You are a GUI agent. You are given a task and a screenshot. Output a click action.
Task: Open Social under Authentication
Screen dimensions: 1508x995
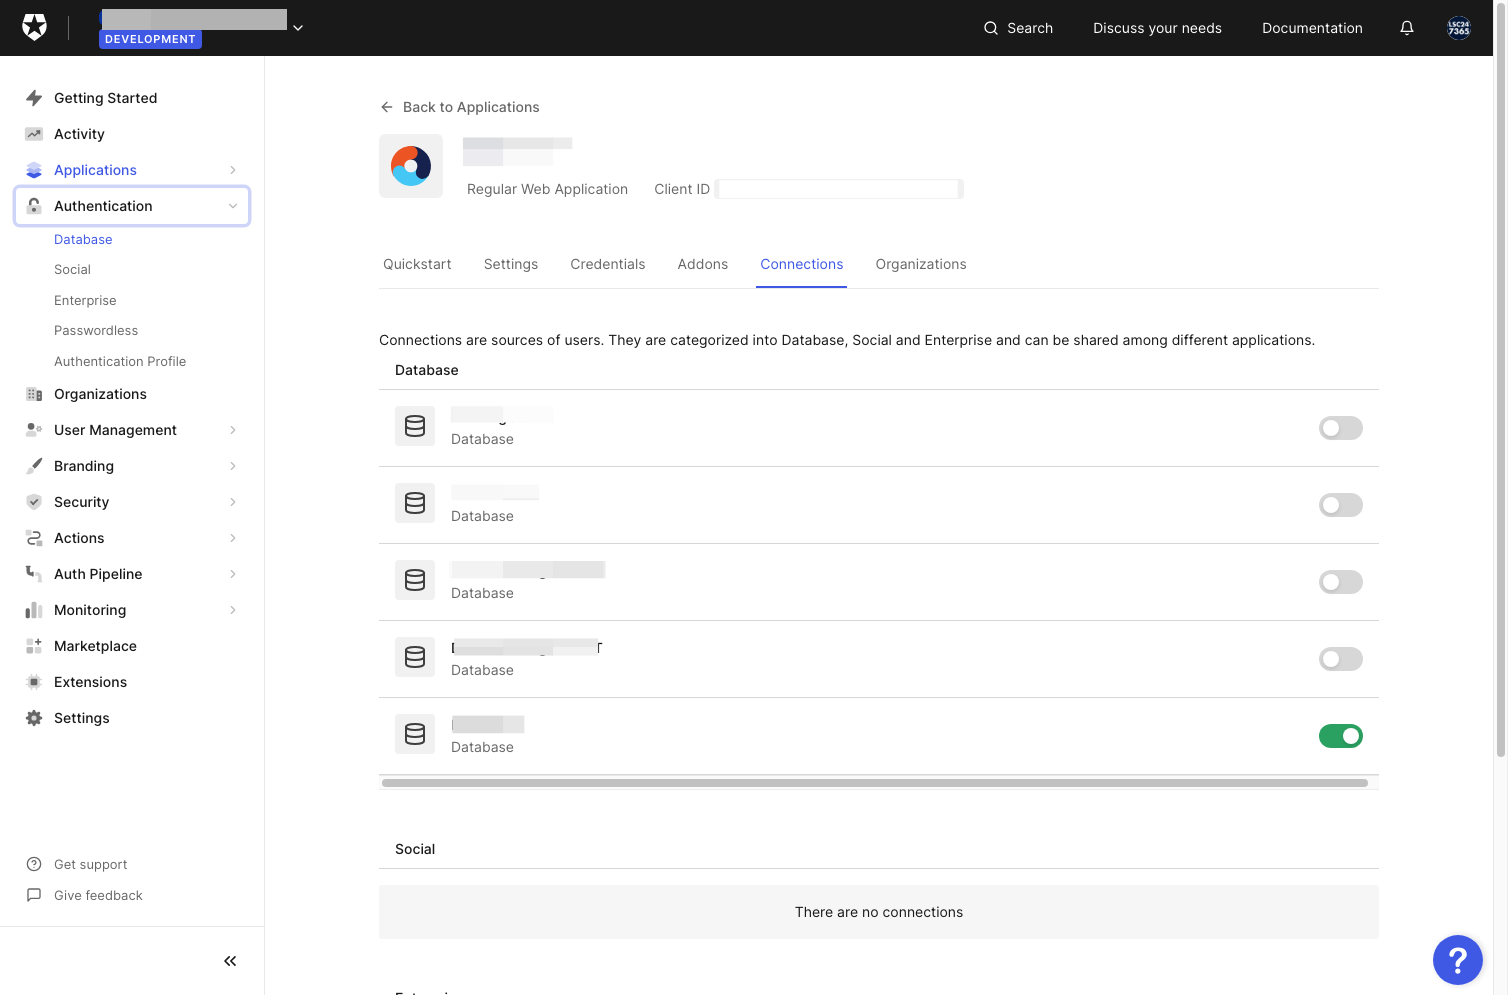72,270
